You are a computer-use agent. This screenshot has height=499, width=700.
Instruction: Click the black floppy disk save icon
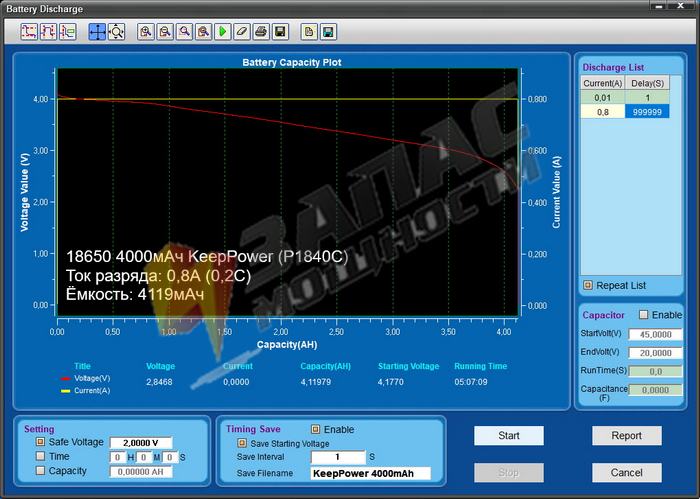(x=280, y=31)
